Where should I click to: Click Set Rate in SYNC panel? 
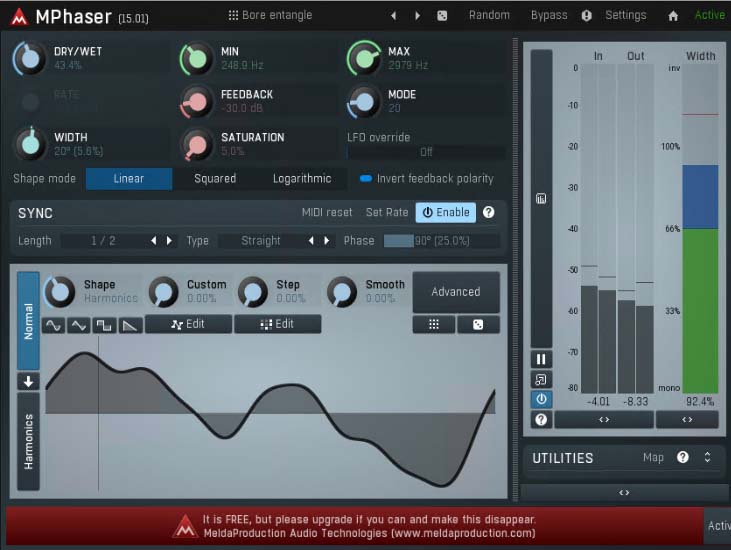pyautogui.click(x=386, y=213)
